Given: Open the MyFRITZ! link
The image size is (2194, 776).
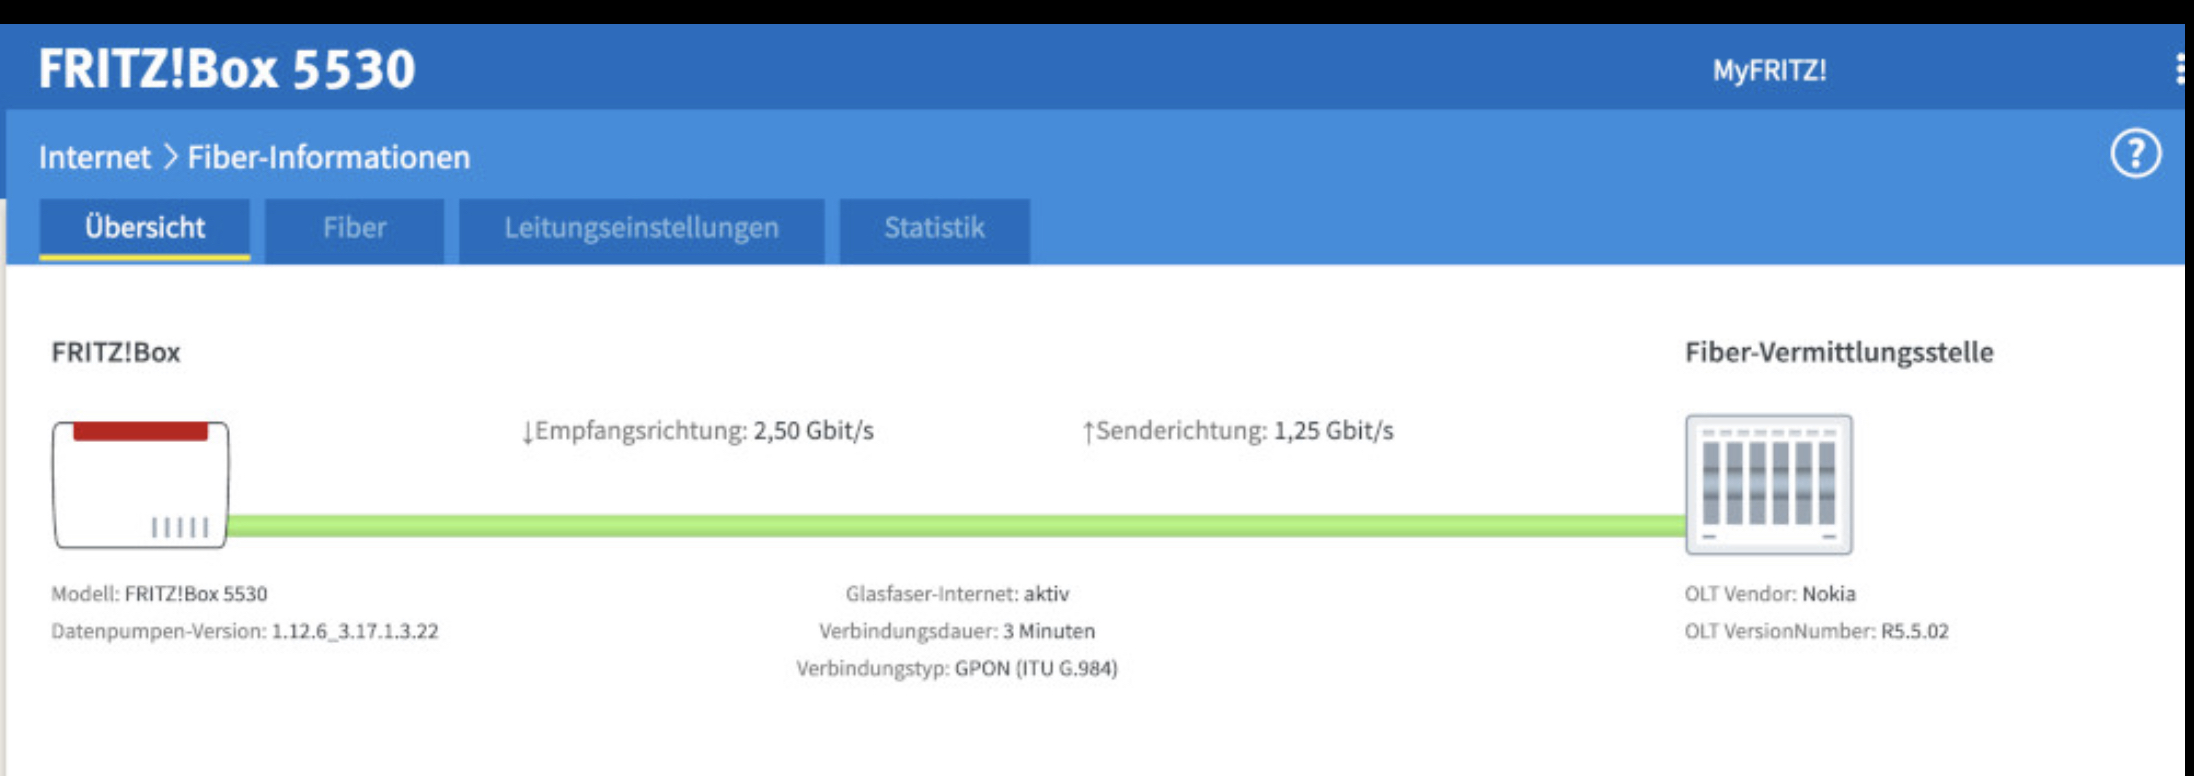Looking at the screenshot, I should [x=1769, y=70].
